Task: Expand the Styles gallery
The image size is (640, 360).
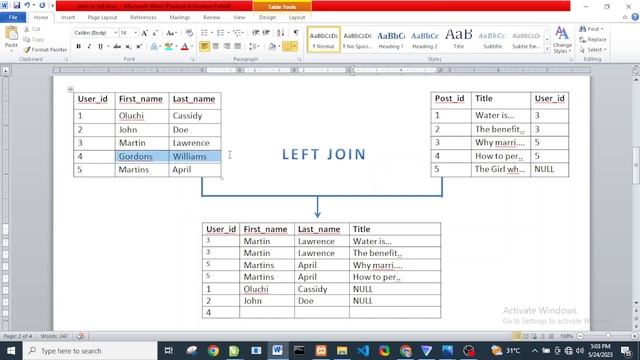Action: coord(547,49)
